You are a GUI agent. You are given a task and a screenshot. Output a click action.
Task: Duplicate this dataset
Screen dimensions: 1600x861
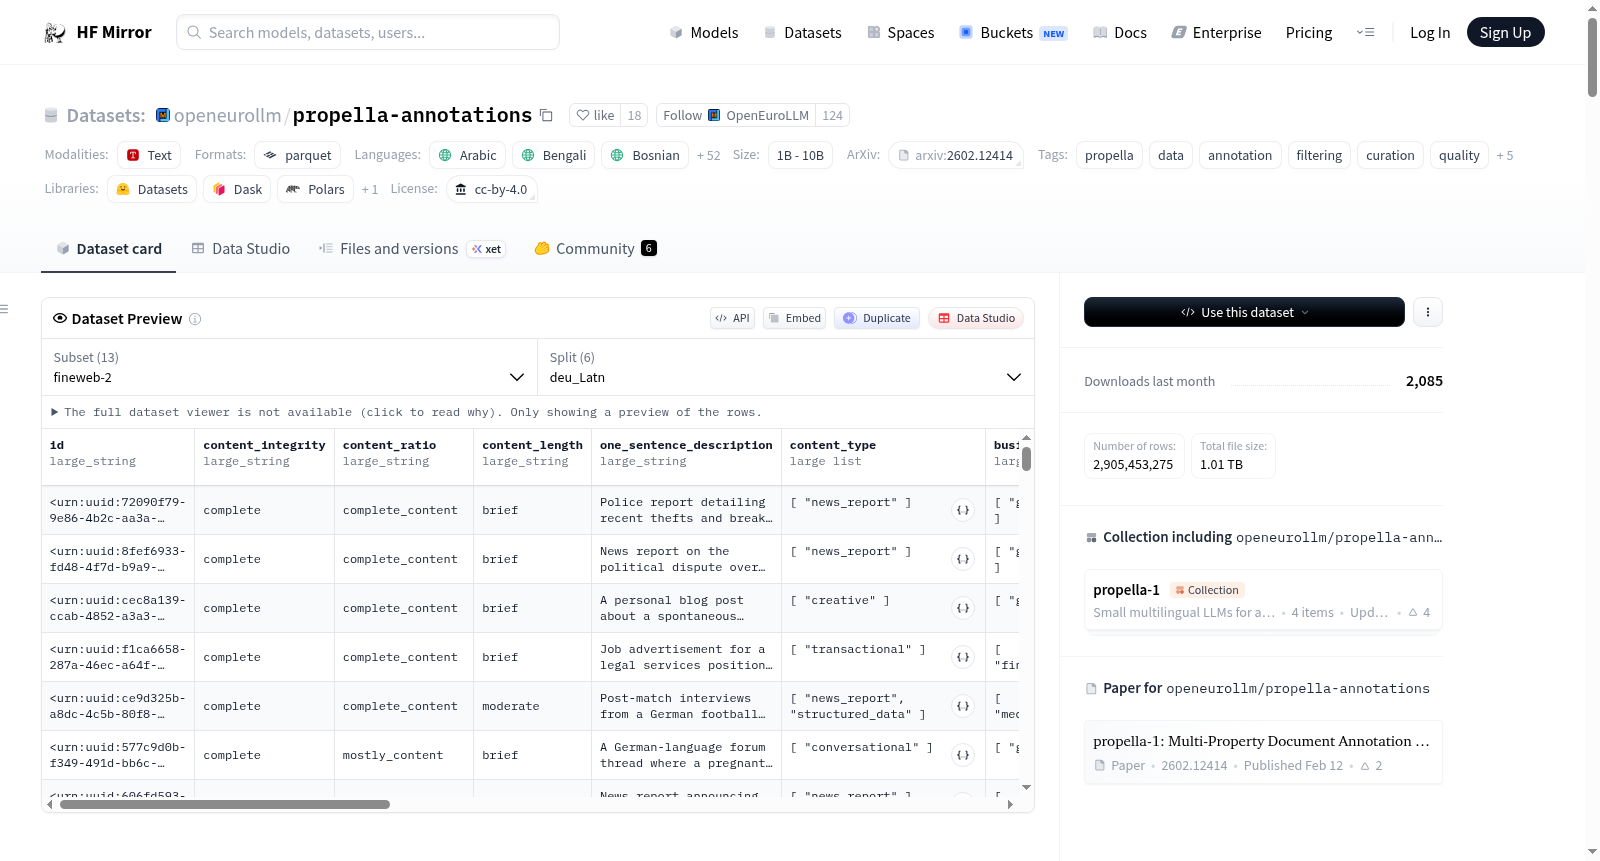877,318
